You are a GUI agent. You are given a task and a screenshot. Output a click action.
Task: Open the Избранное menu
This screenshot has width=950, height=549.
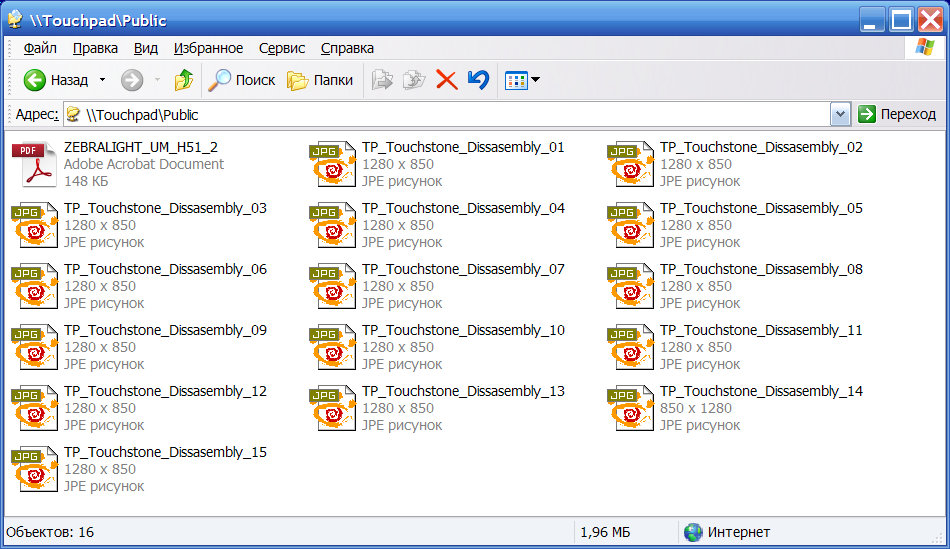pos(208,48)
